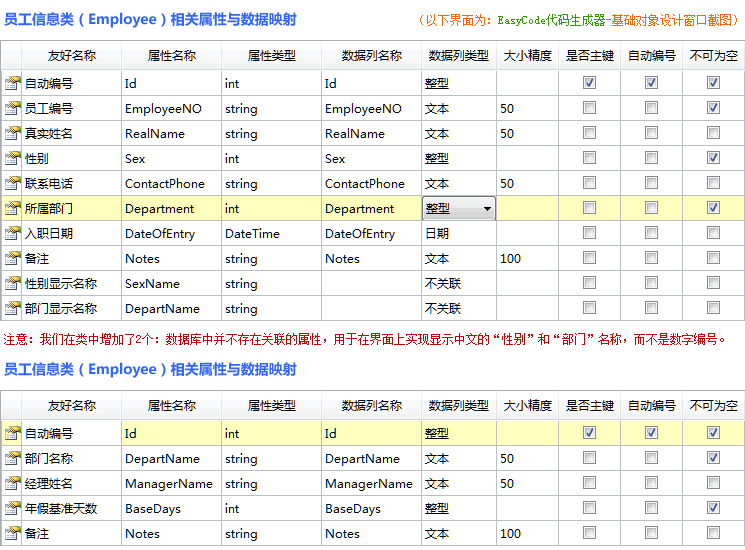Click the 性别 friendly name cell
Screen dimensions: 745x550
click(x=72, y=159)
